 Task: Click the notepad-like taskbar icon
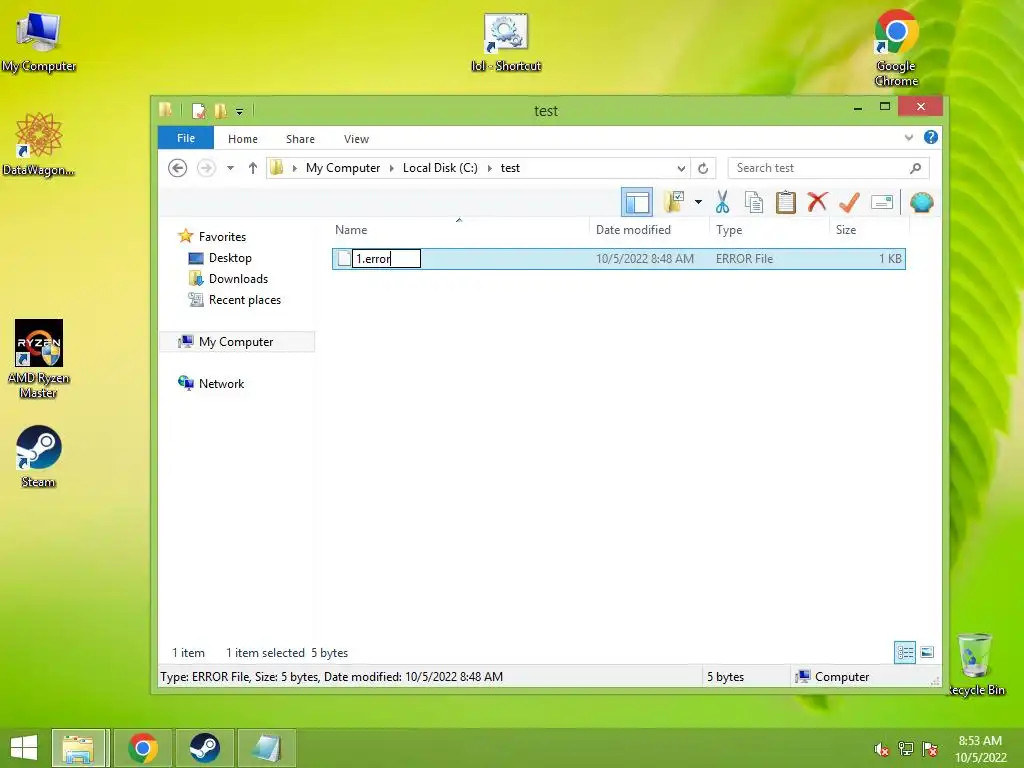click(266, 748)
